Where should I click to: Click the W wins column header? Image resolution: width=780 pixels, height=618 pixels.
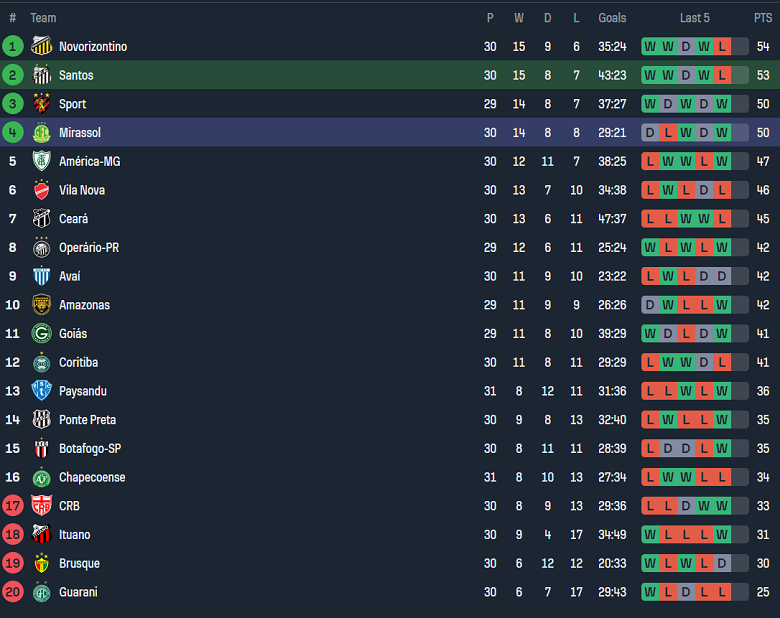[x=519, y=18]
